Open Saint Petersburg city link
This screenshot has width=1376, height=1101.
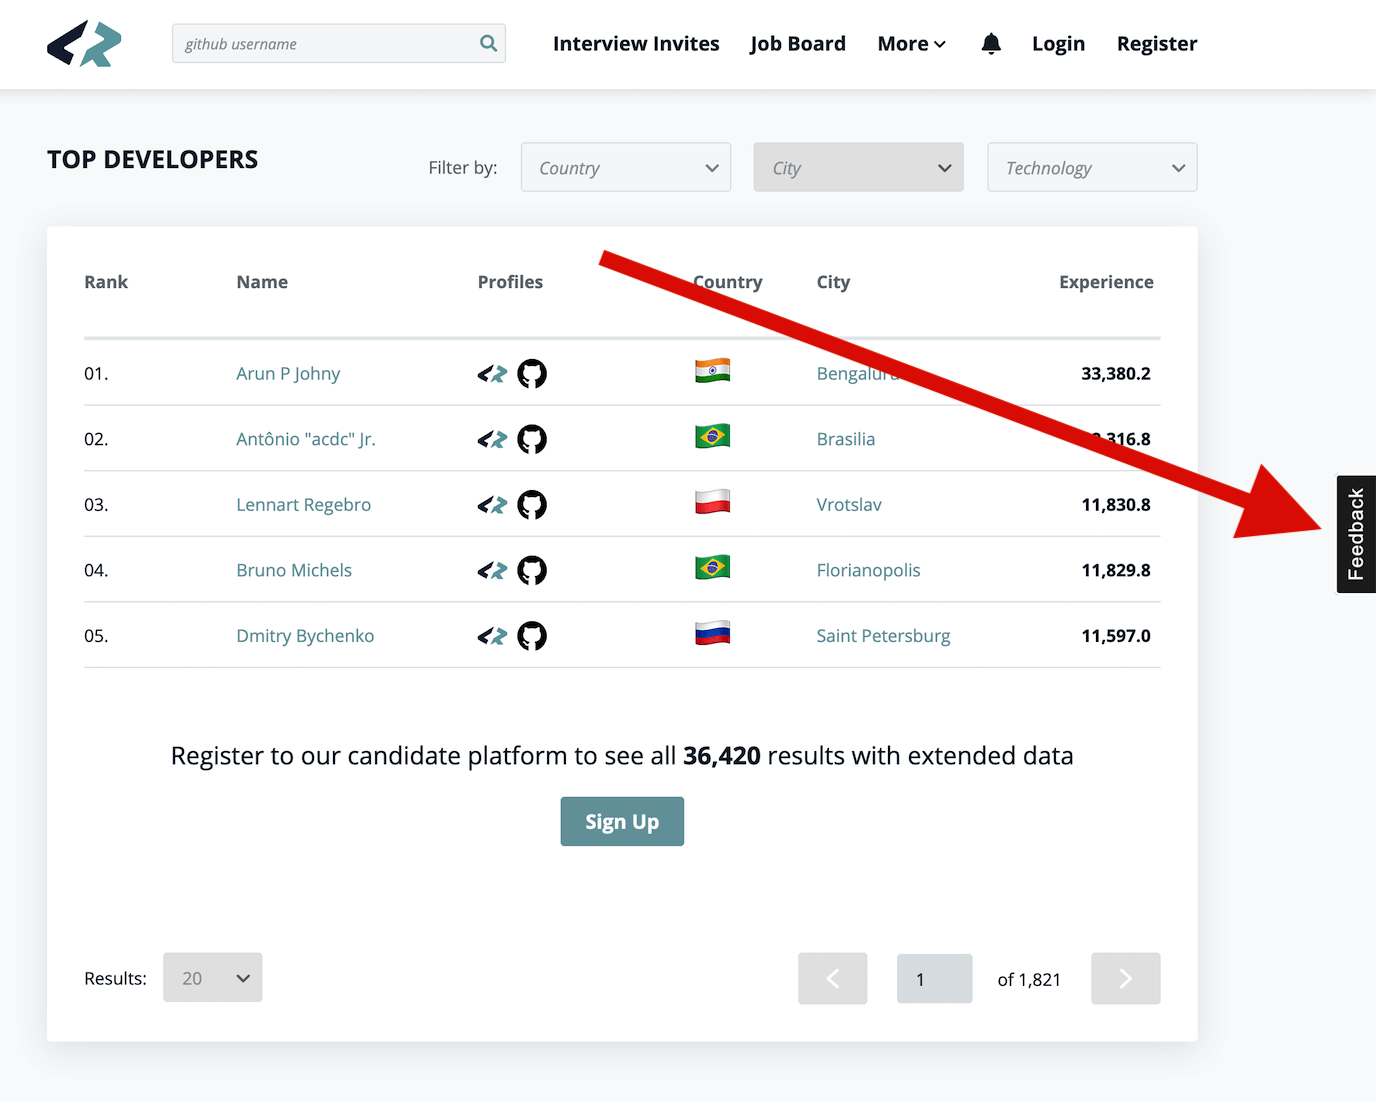pos(883,635)
